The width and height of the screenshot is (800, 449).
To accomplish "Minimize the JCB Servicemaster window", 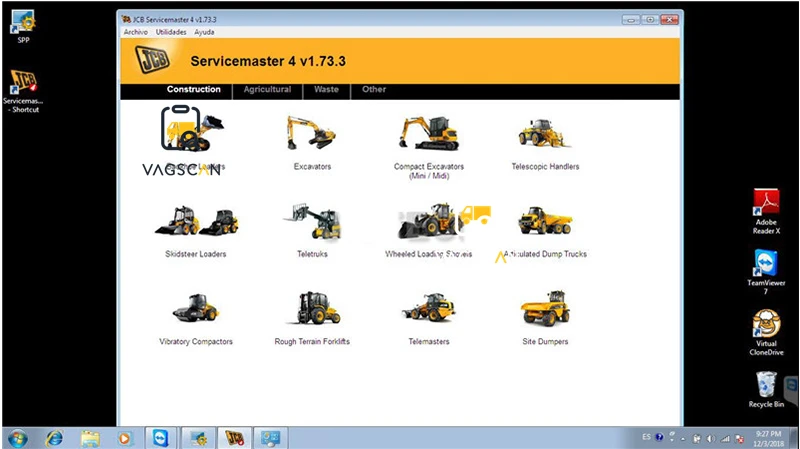I will [x=631, y=20].
